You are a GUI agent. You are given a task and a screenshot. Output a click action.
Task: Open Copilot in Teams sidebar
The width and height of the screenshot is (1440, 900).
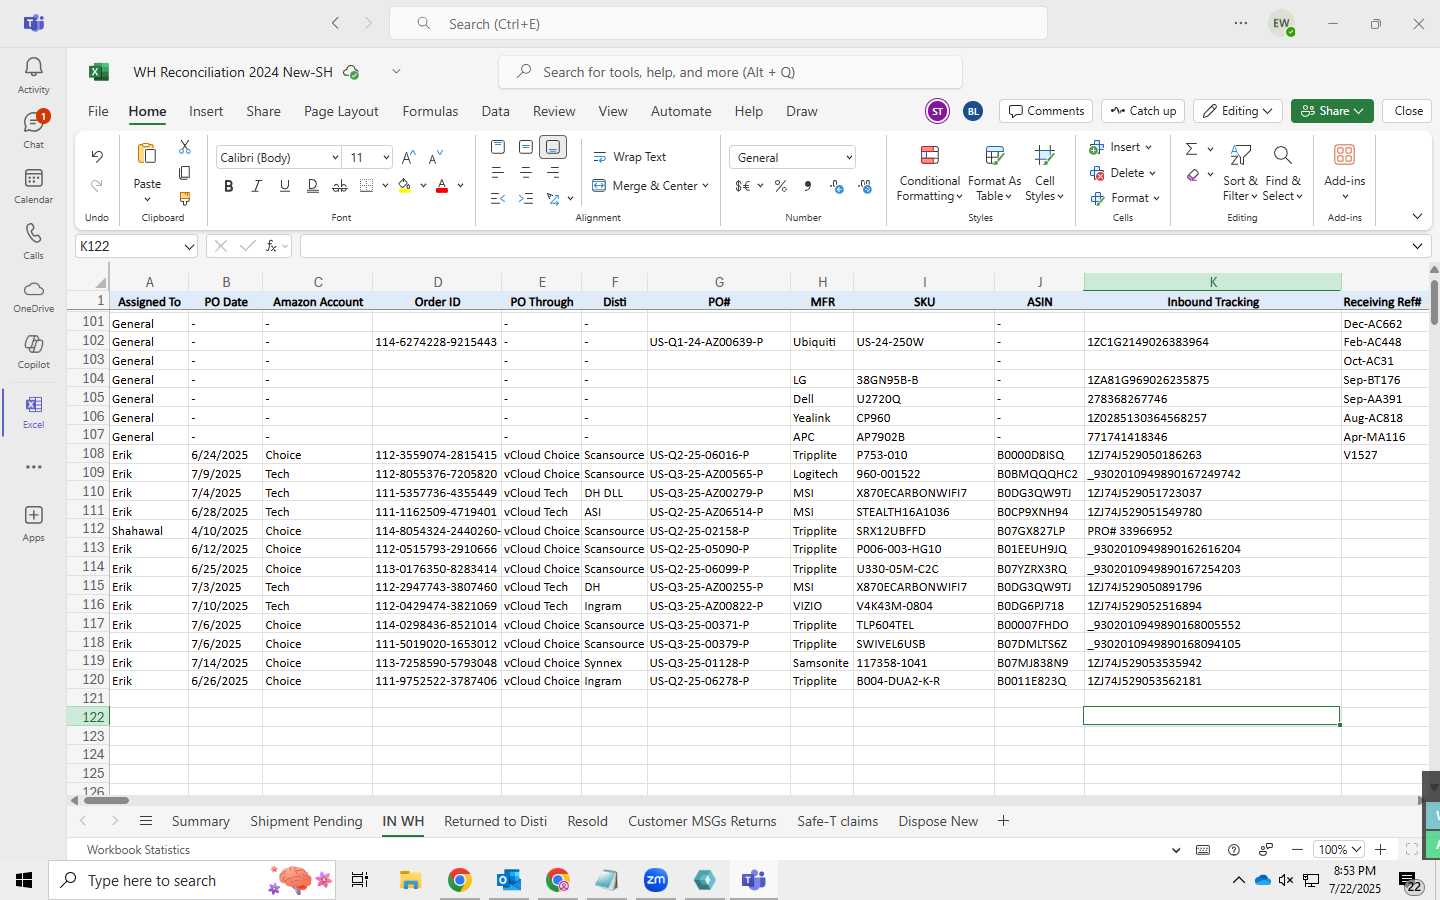click(x=33, y=344)
